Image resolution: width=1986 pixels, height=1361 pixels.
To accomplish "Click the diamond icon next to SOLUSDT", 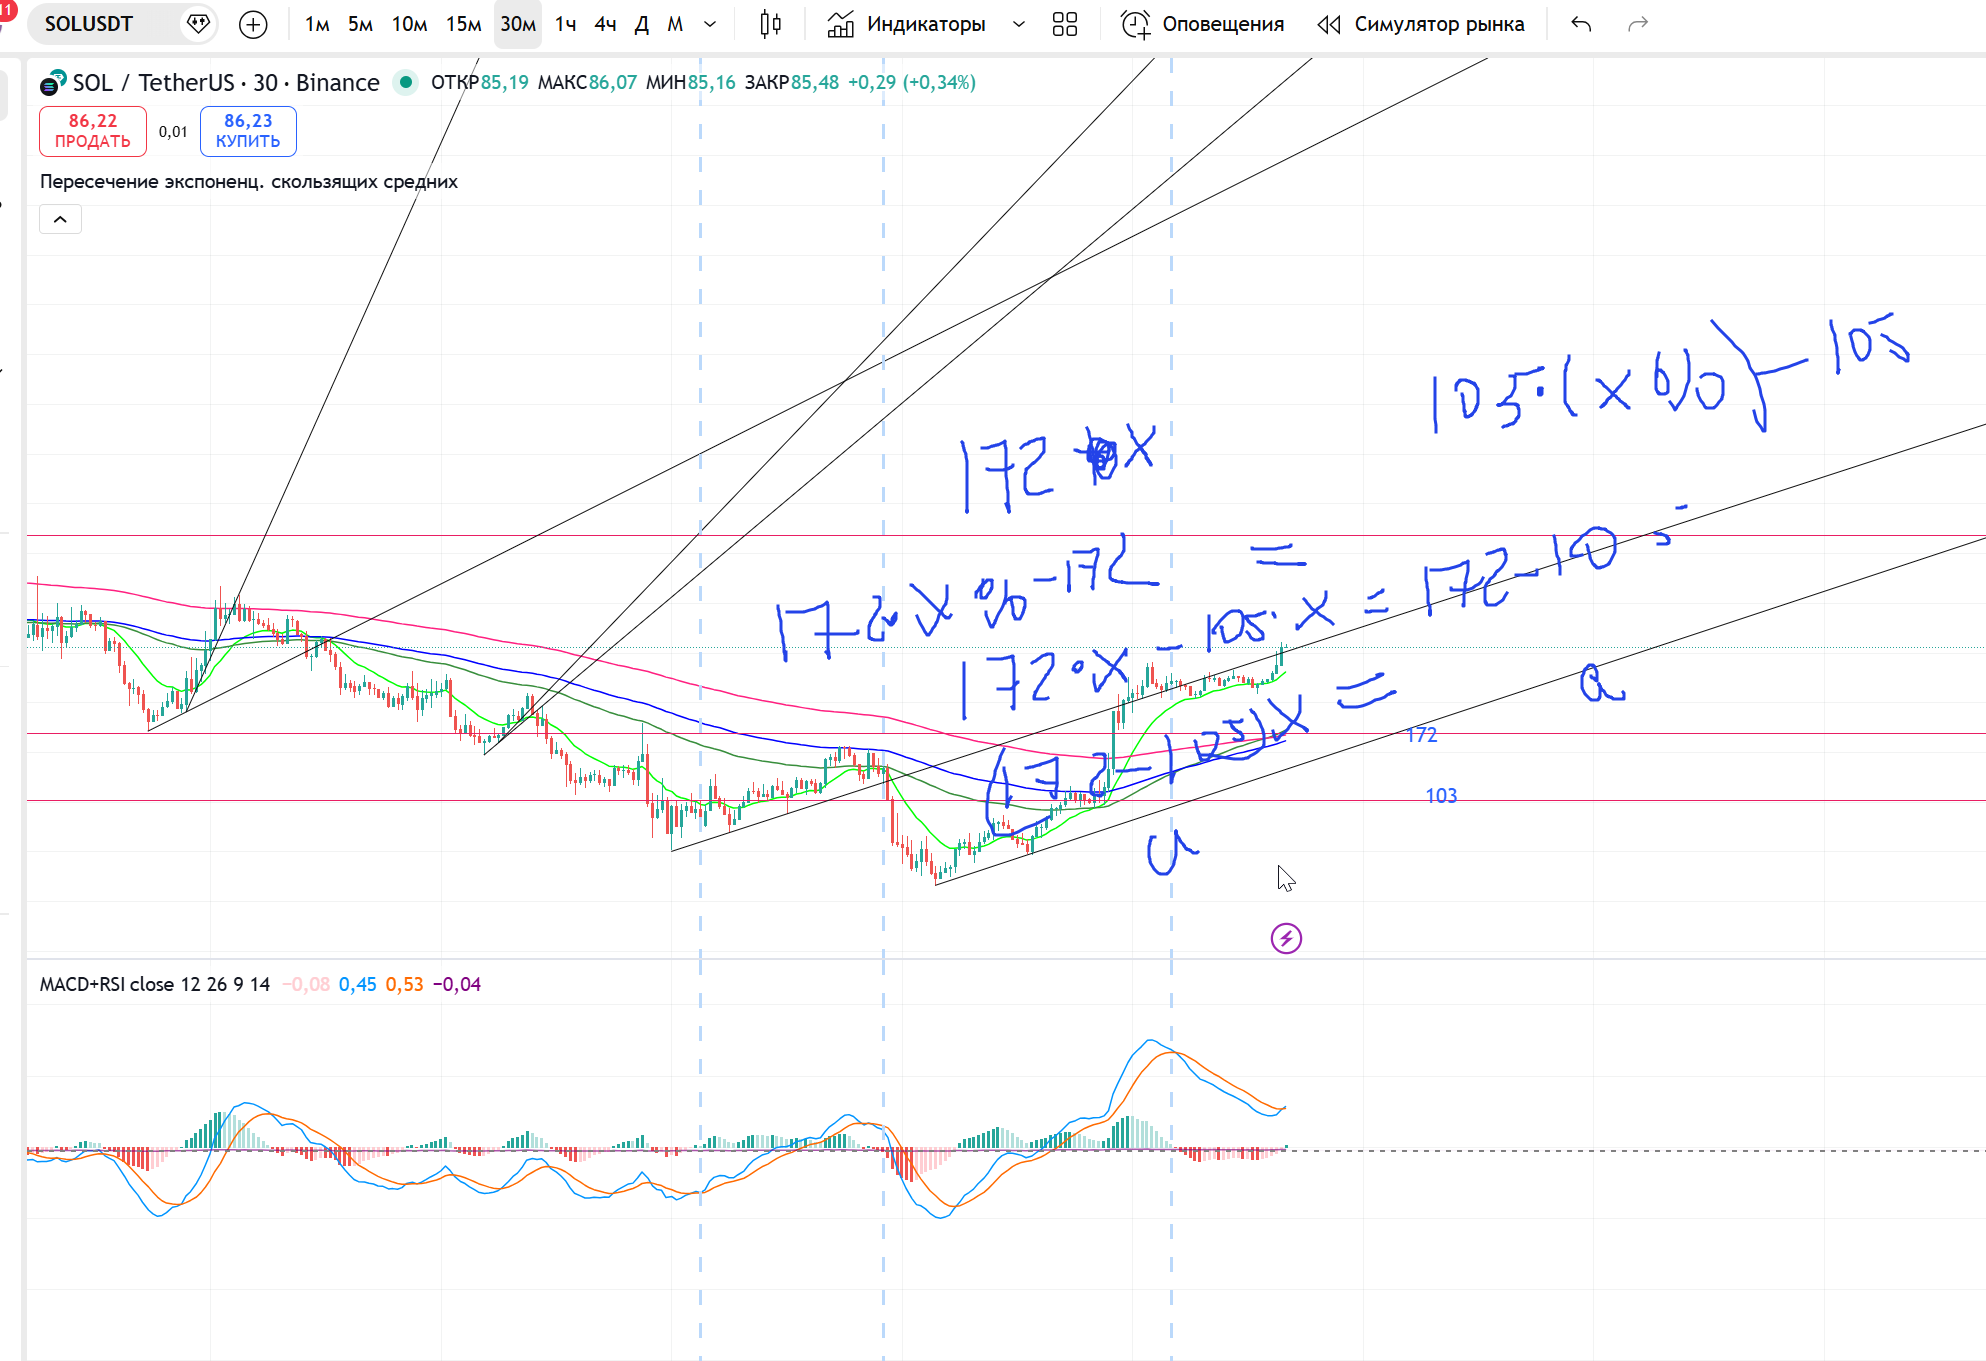I will pos(198,23).
